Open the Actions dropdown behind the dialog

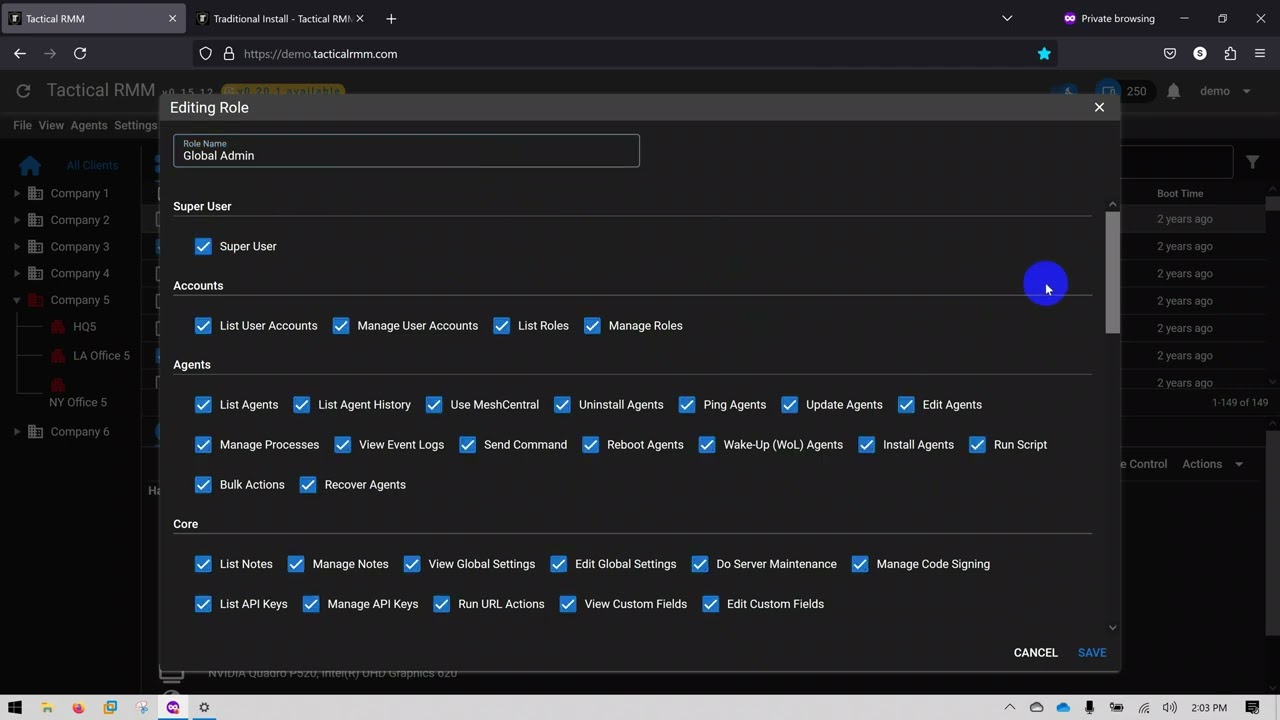coord(1212,464)
